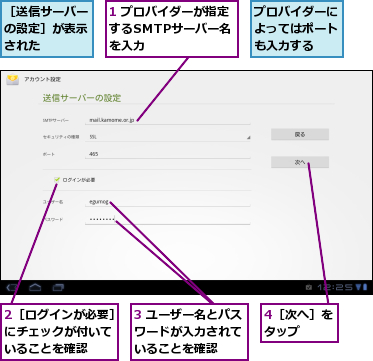
Task: Tap the 送信サーバーの設定 heading
Action: coord(82,98)
